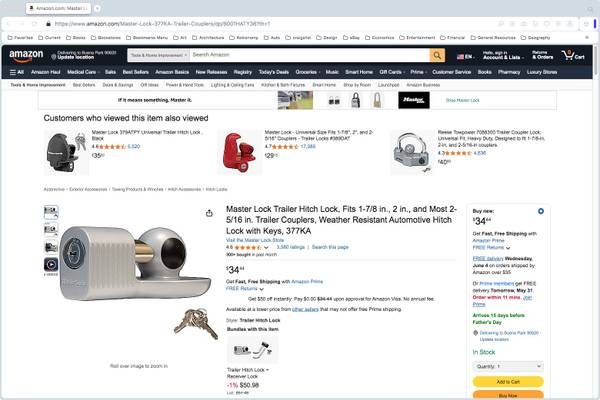
Task: Open the hamburger All menu
Action: click(x=17, y=72)
